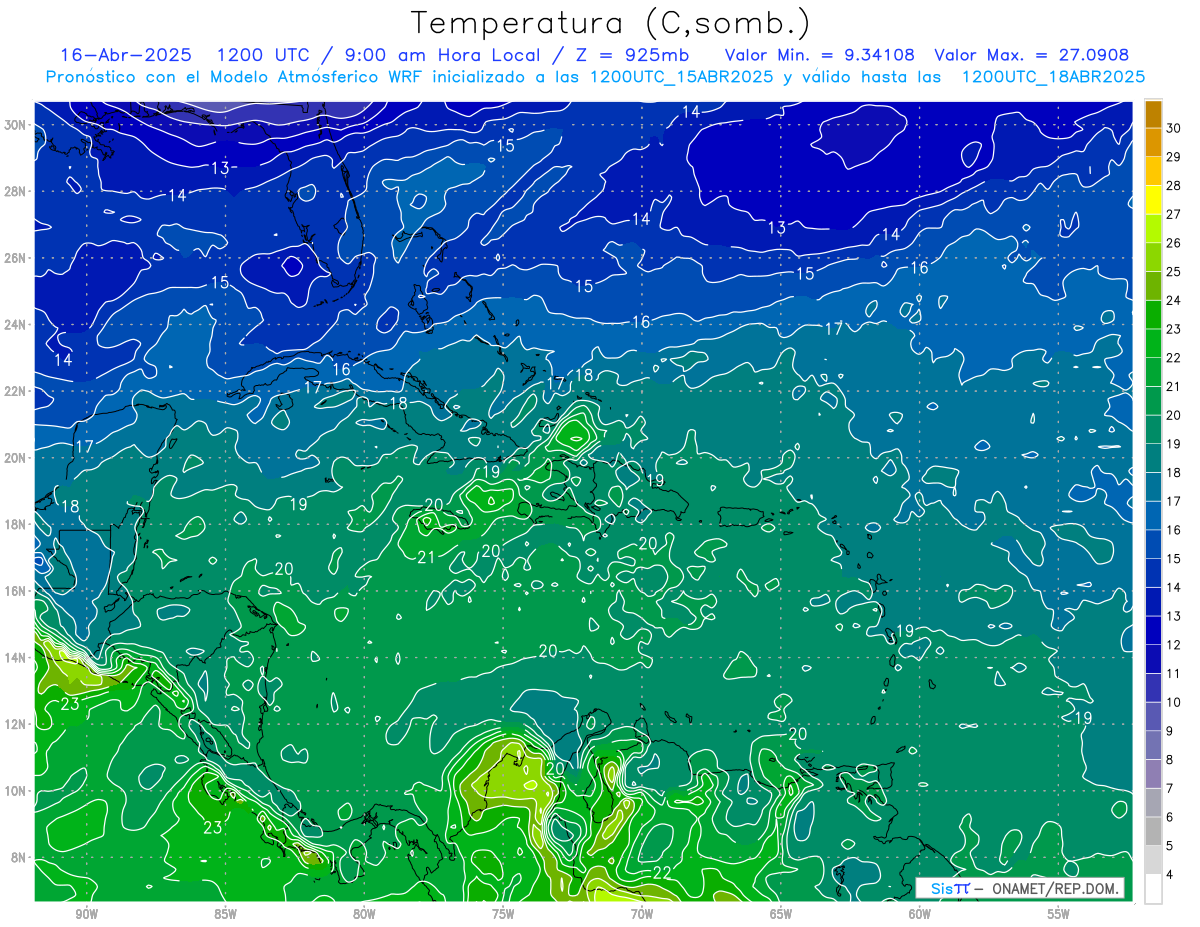Click the "60W" longitude axis label
This screenshot has width=1200, height=927.
[x=919, y=915]
